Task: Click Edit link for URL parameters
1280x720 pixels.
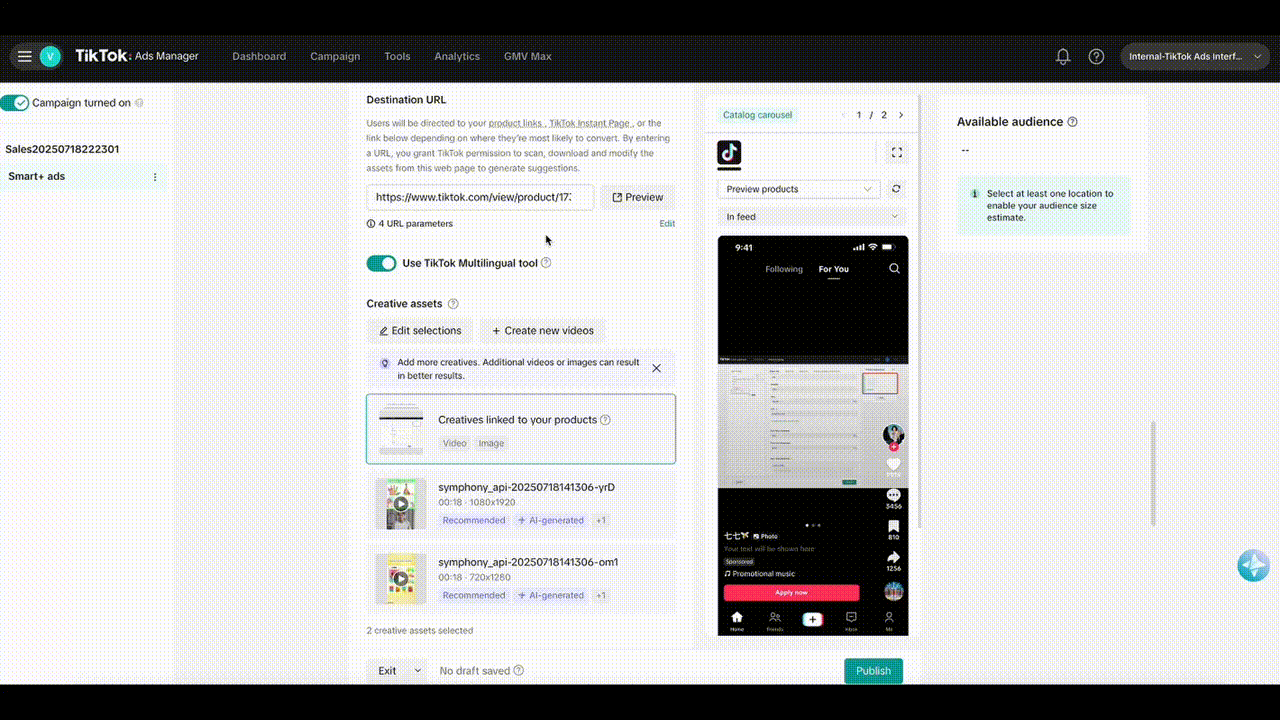Action: tap(667, 224)
